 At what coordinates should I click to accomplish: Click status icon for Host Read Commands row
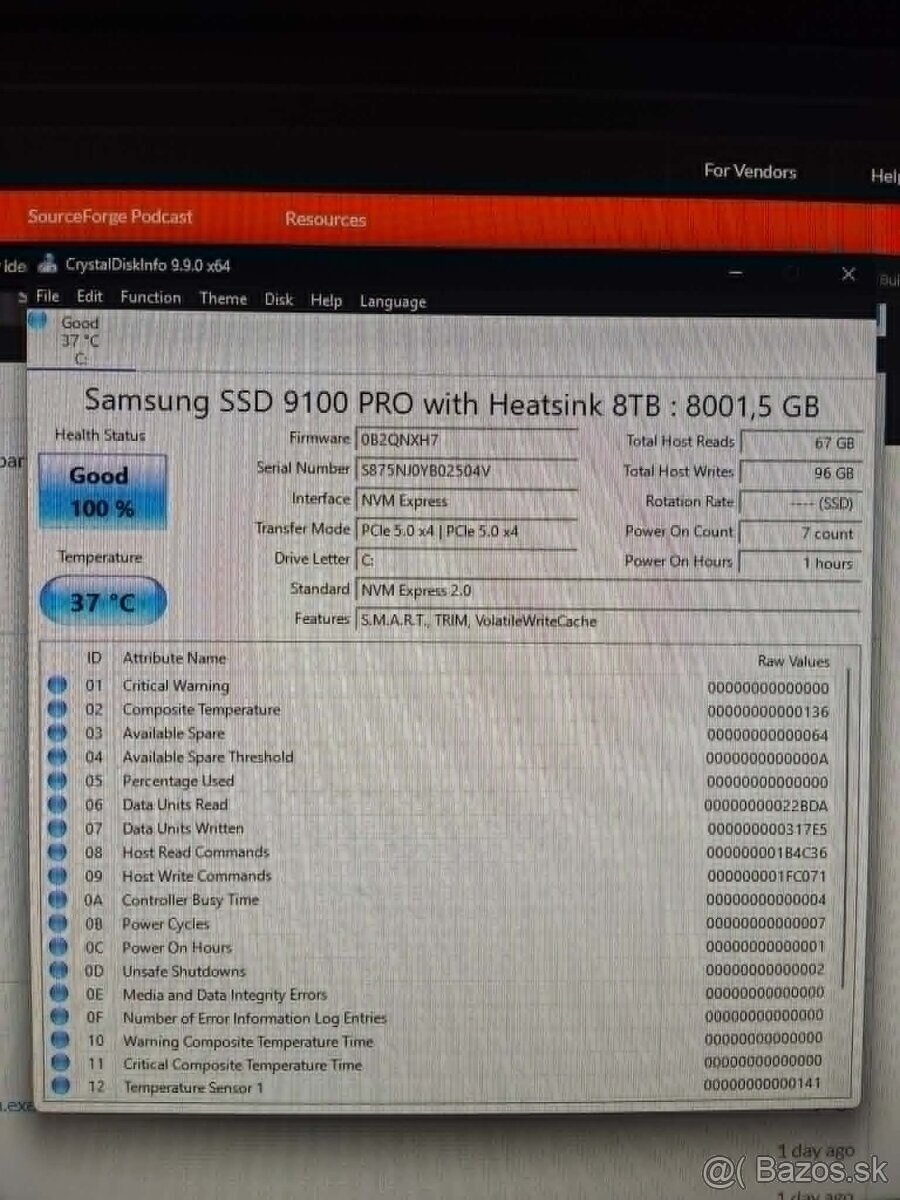(57, 852)
